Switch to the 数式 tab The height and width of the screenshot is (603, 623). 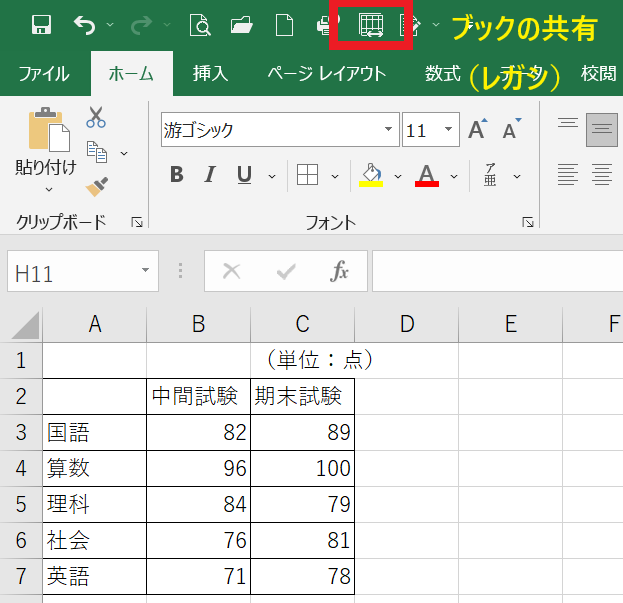pos(443,74)
